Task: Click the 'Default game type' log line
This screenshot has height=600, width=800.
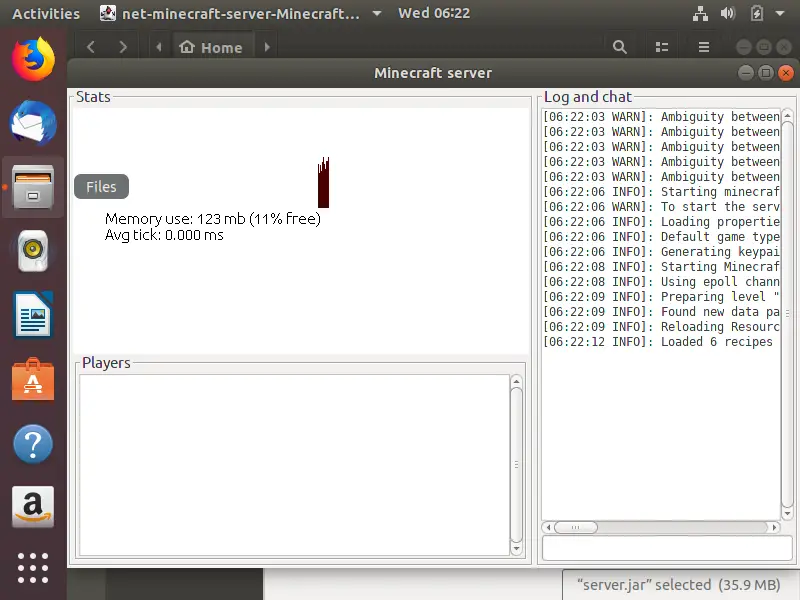Action: (661, 237)
